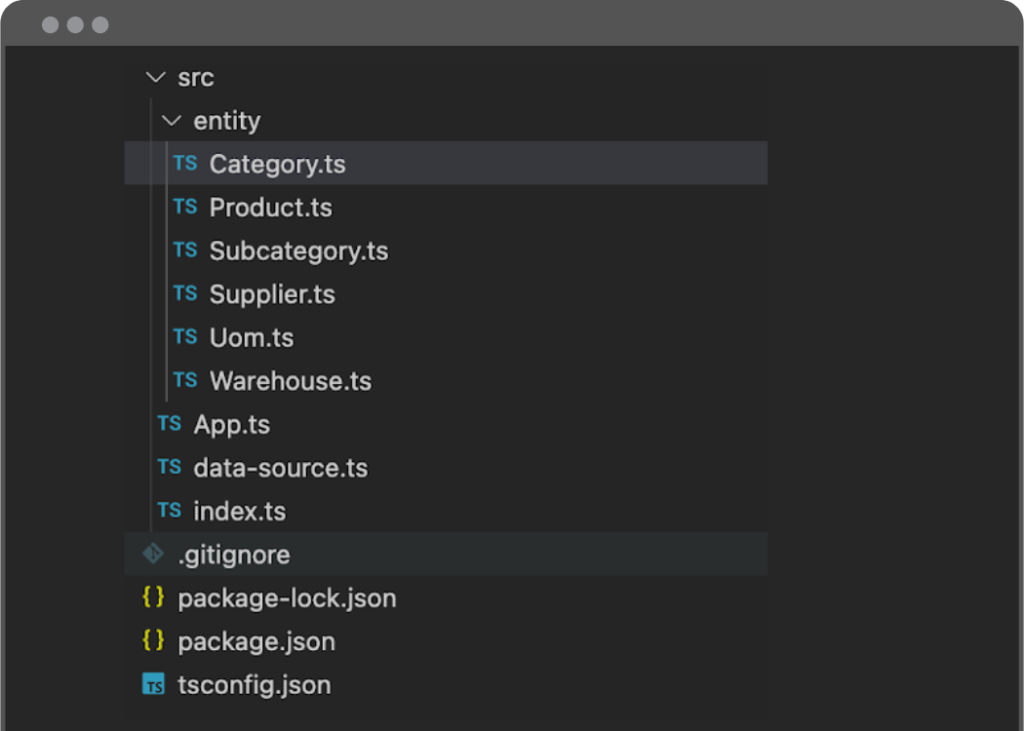Click the TS icon beside Warehouse.ts
1024x731 pixels.
[x=185, y=380]
